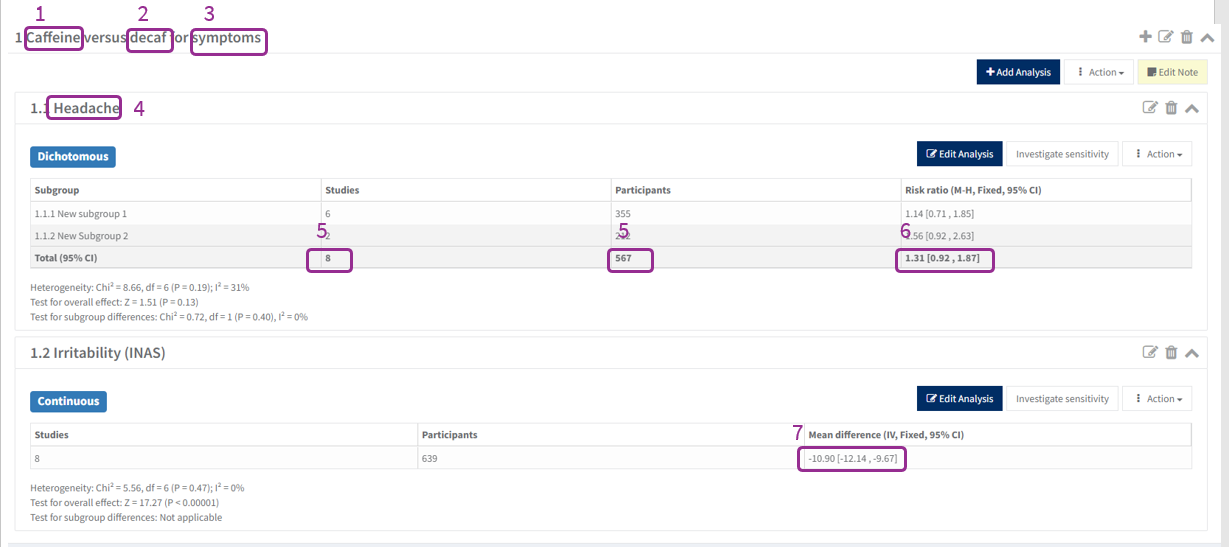The height and width of the screenshot is (547, 1229).
Task: Click Edit Analysis for Irritability (INAS)
Action: tap(959, 398)
